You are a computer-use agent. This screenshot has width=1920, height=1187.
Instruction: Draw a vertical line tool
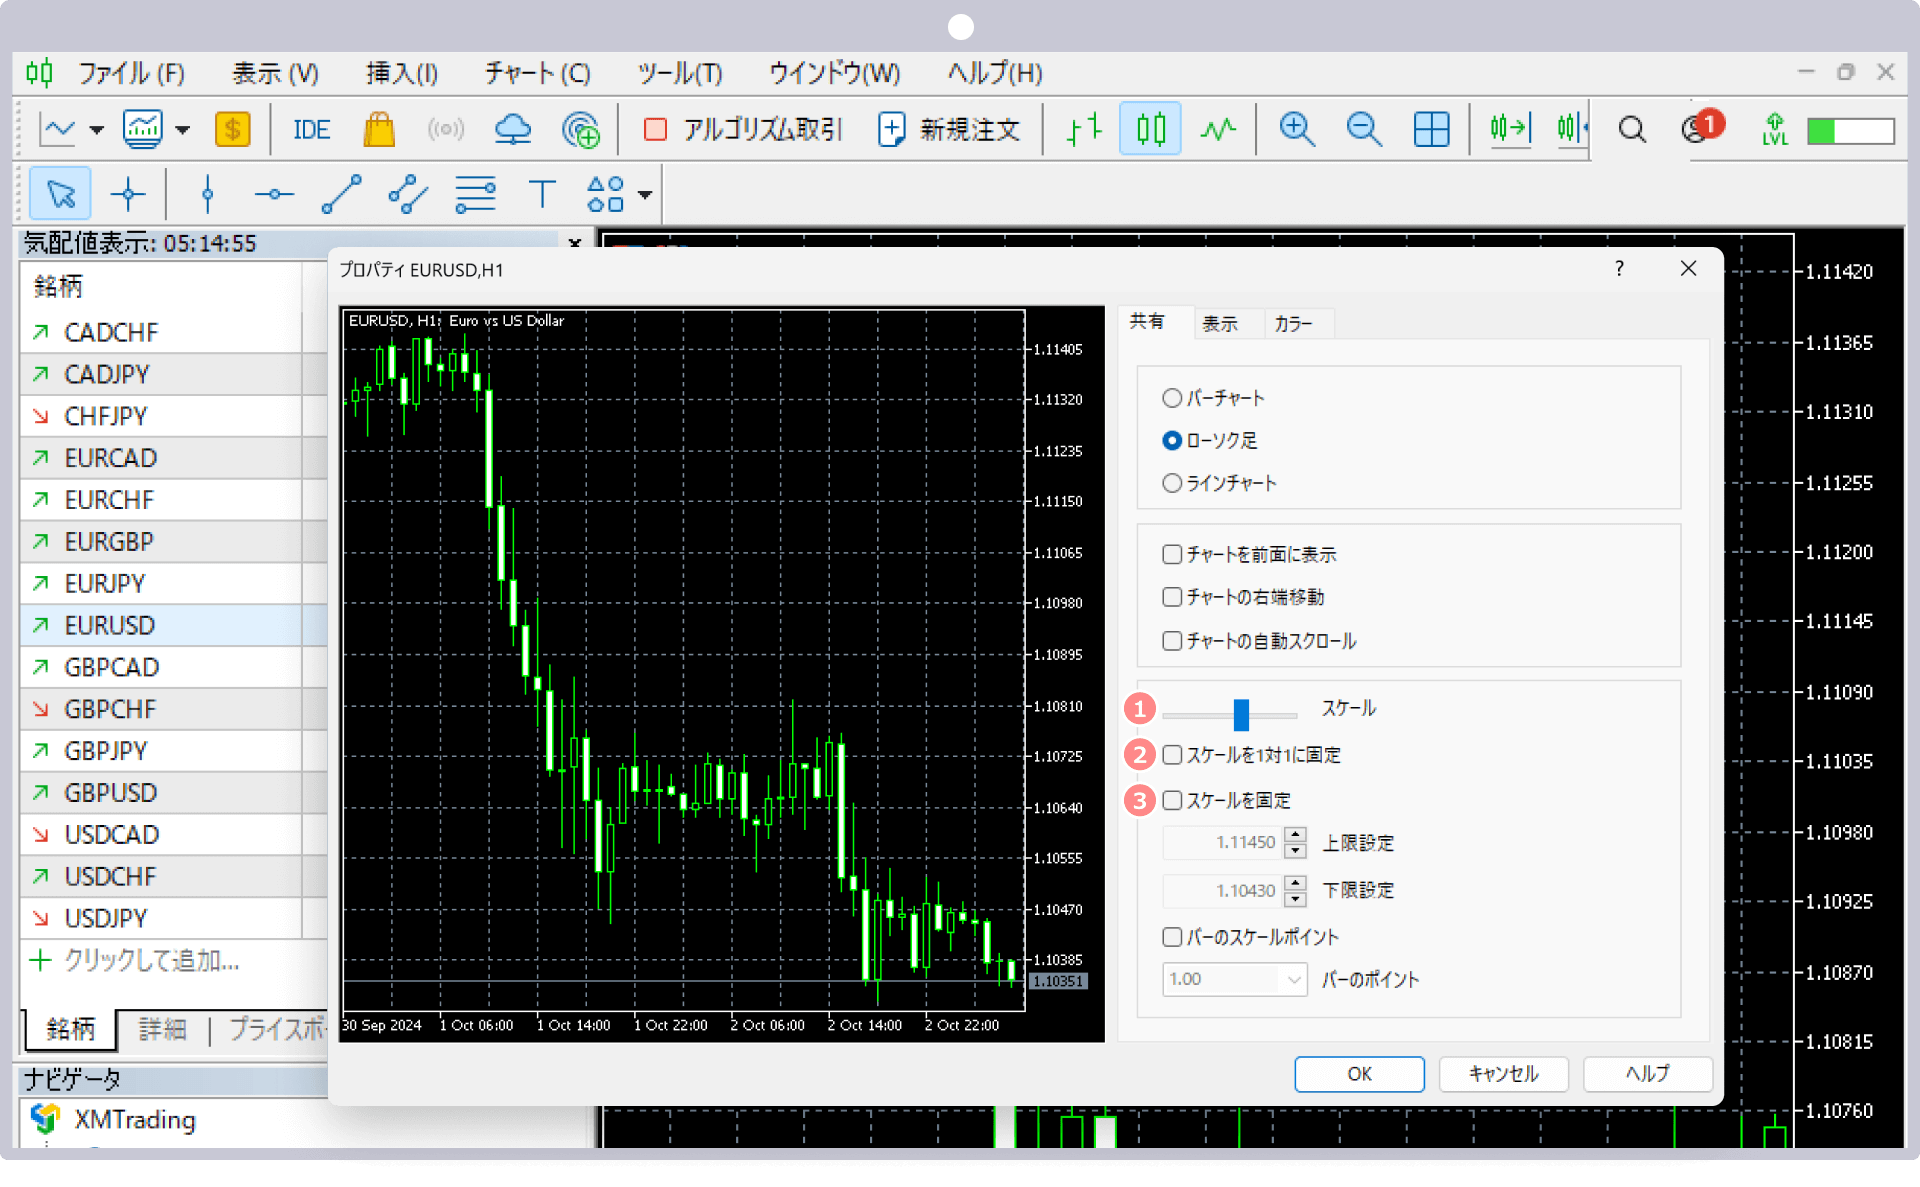tap(207, 194)
